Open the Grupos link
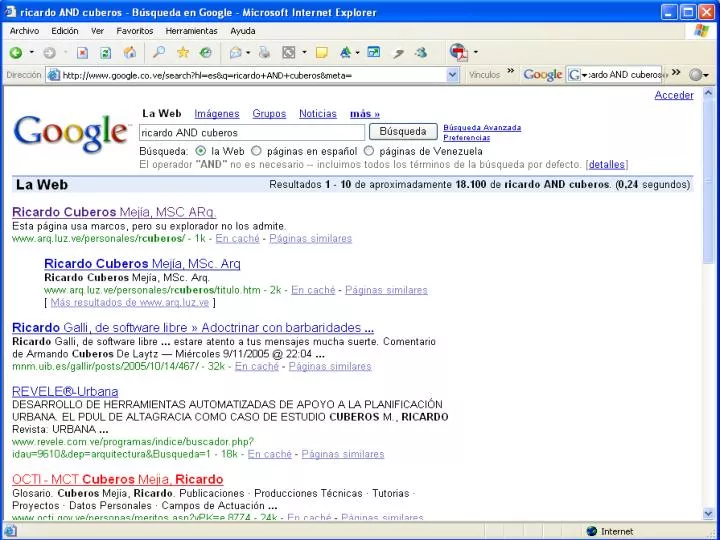 (x=269, y=113)
